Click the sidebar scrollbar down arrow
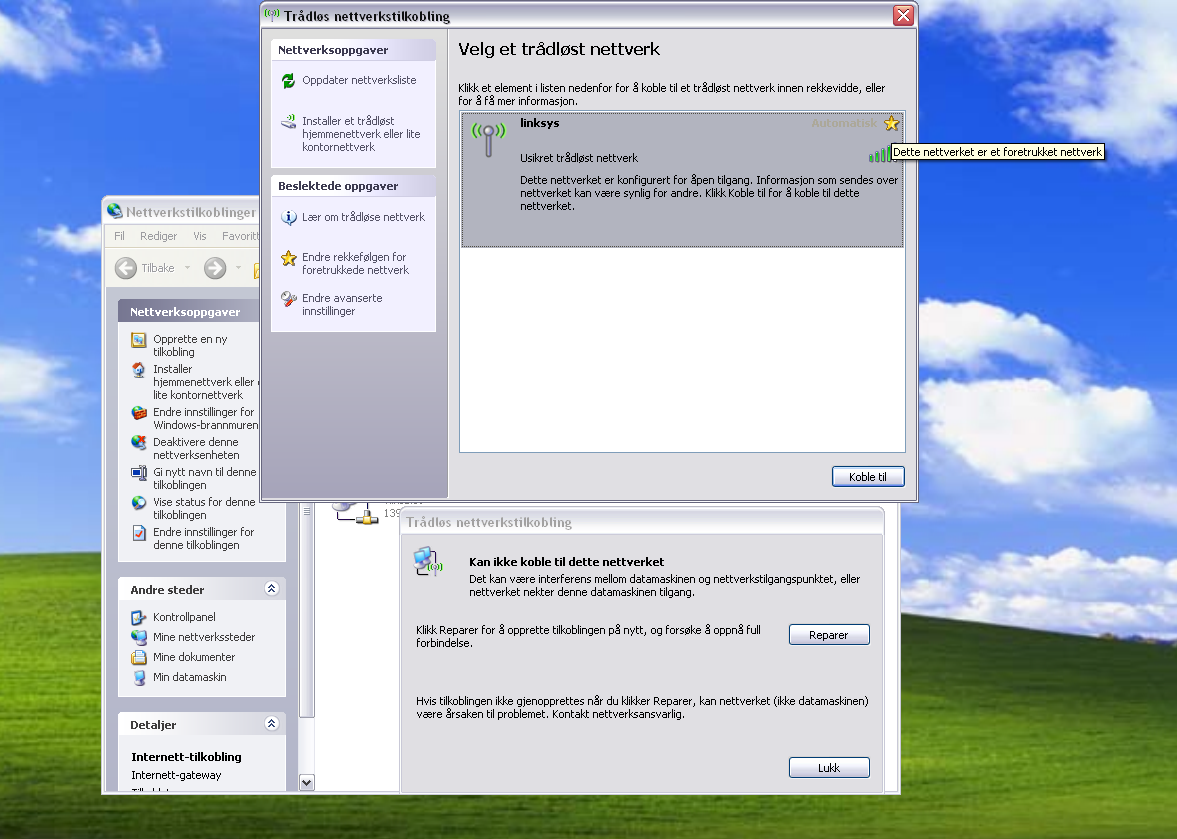The image size is (1177, 839). click(306, 783)
